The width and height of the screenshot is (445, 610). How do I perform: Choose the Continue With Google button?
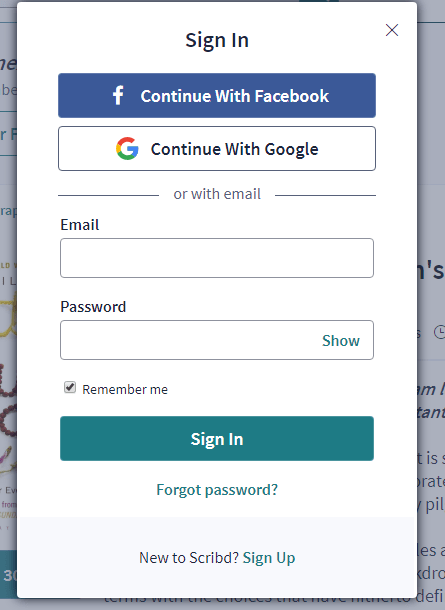tap(217, 148)
